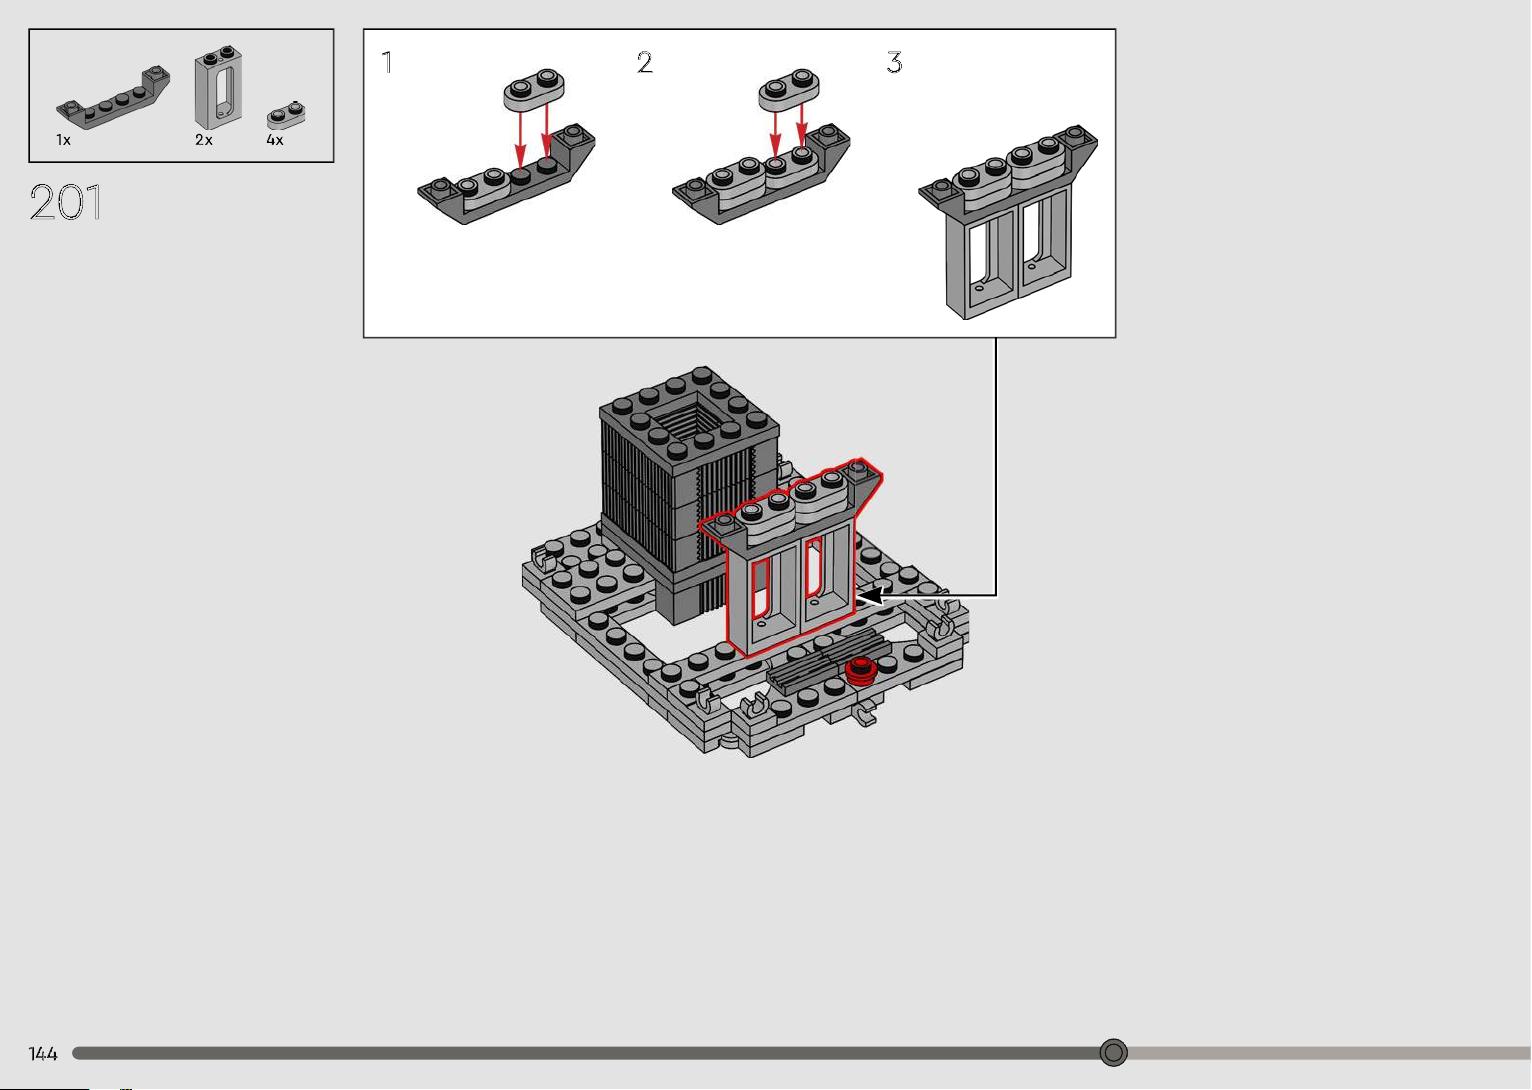Click the light unfilled part of the progress bar
The image size is (1532, 1090).
click(x=1329, y=1053)
